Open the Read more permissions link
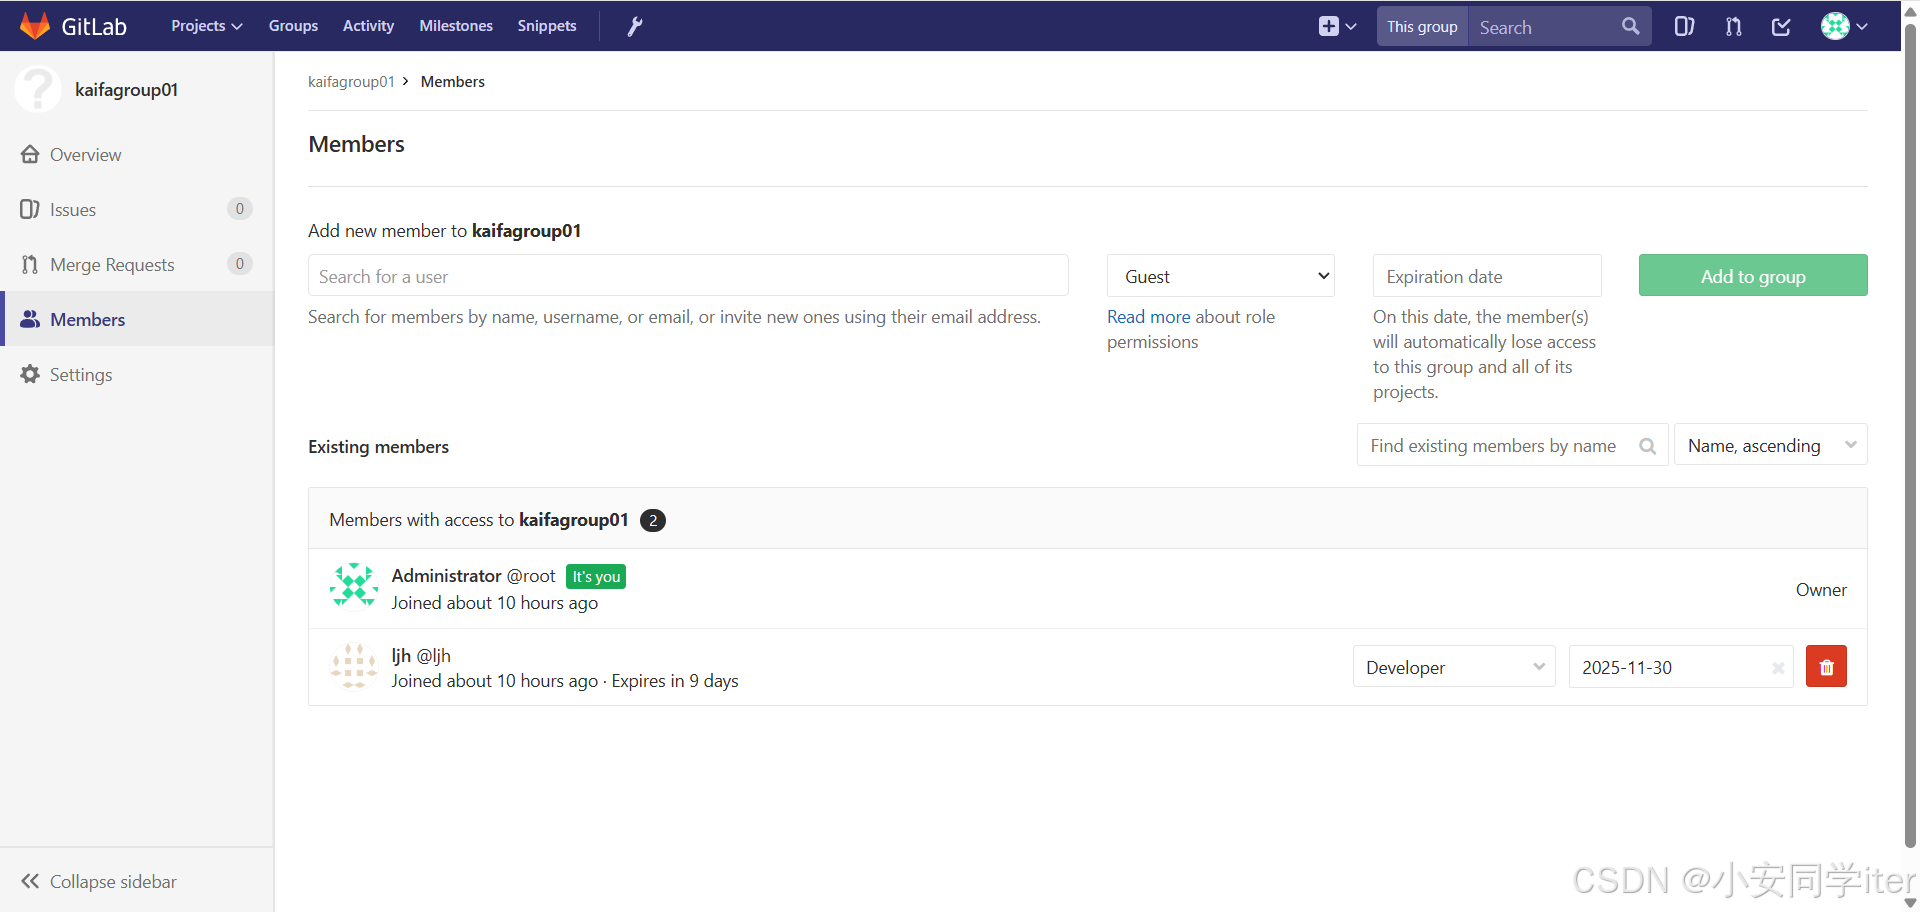 click(1148, 317)
